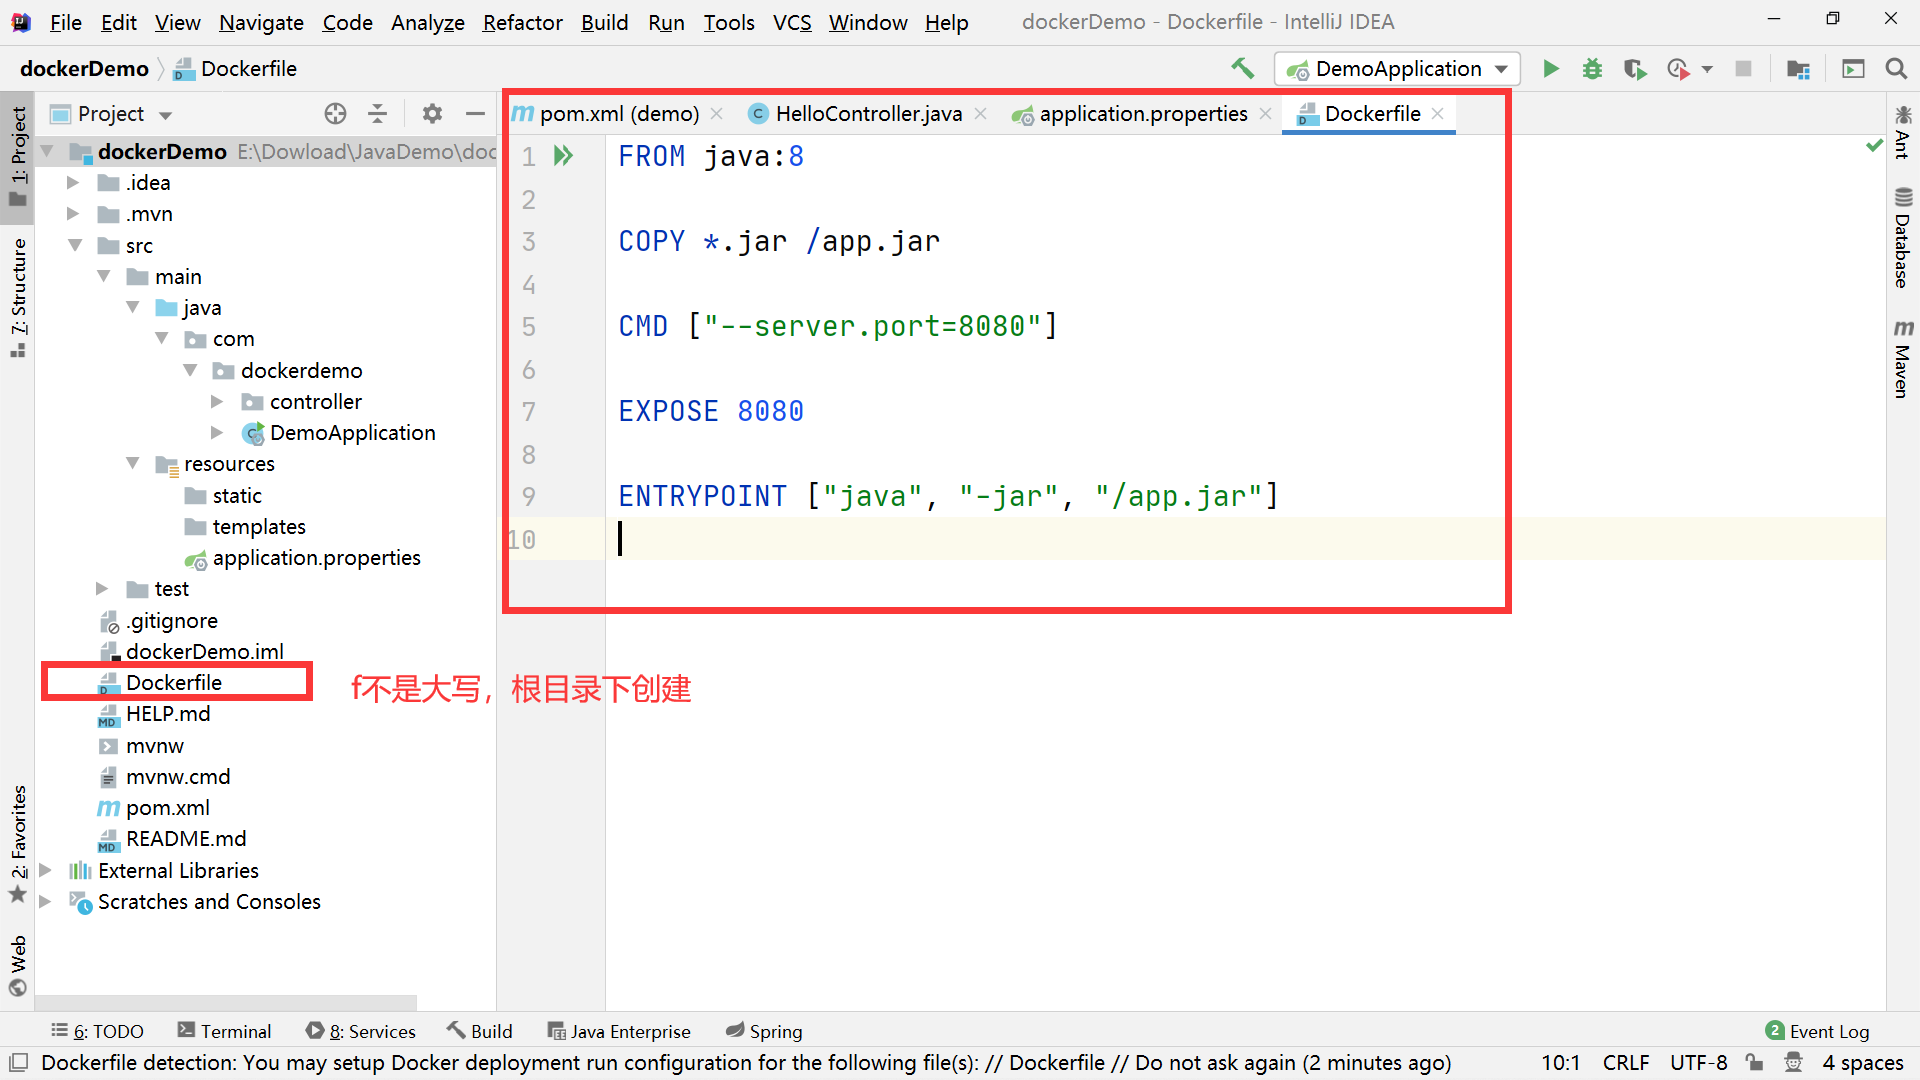The width and height of the screenshot is (1920, 1080).
Task: Switch to application.properties editor tab
Action: pos(1141,114)
